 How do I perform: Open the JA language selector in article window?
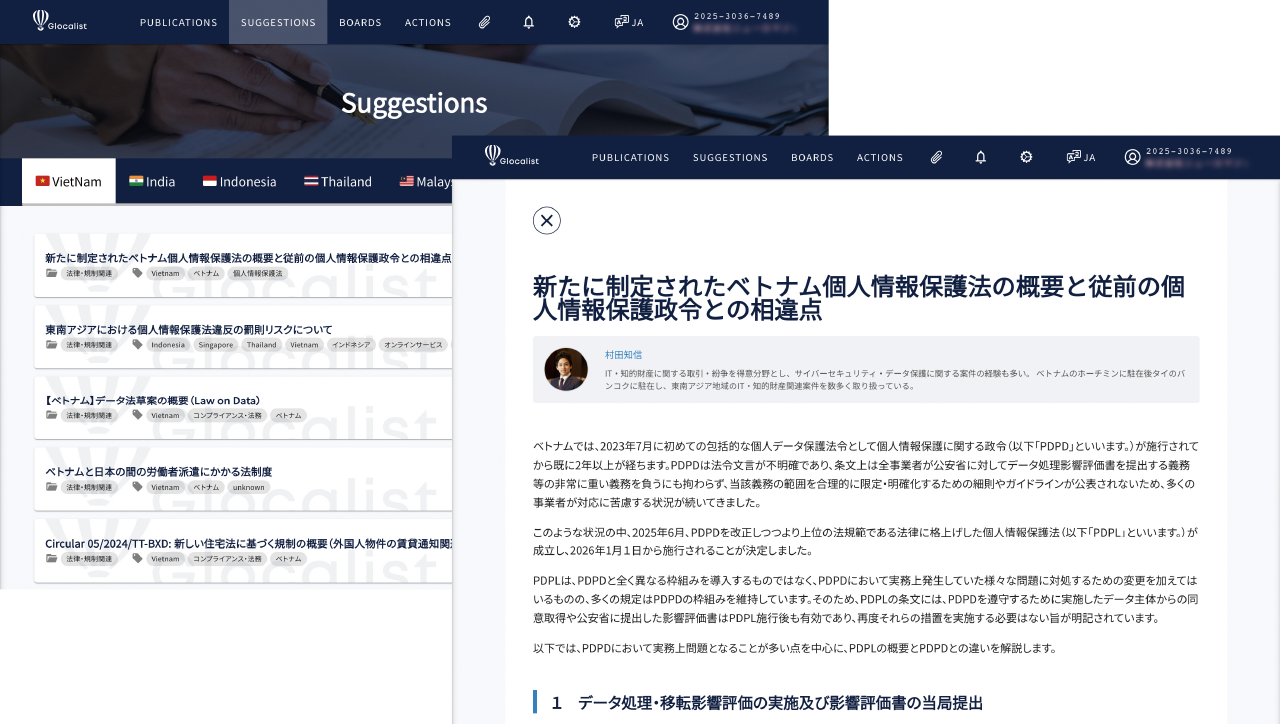pyautogui.click(x=1080, y=157)
